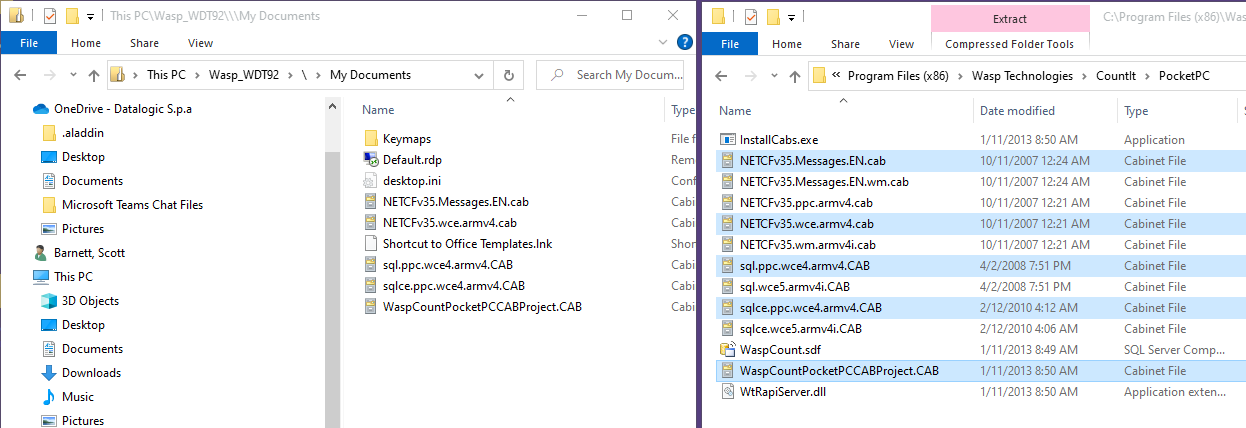Go back in the right PocketPC window

click(721, 75)
